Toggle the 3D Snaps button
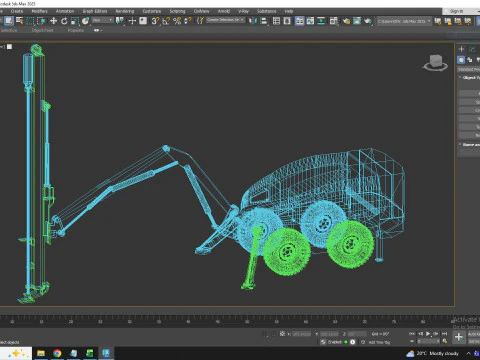 [x=155, y=21]
